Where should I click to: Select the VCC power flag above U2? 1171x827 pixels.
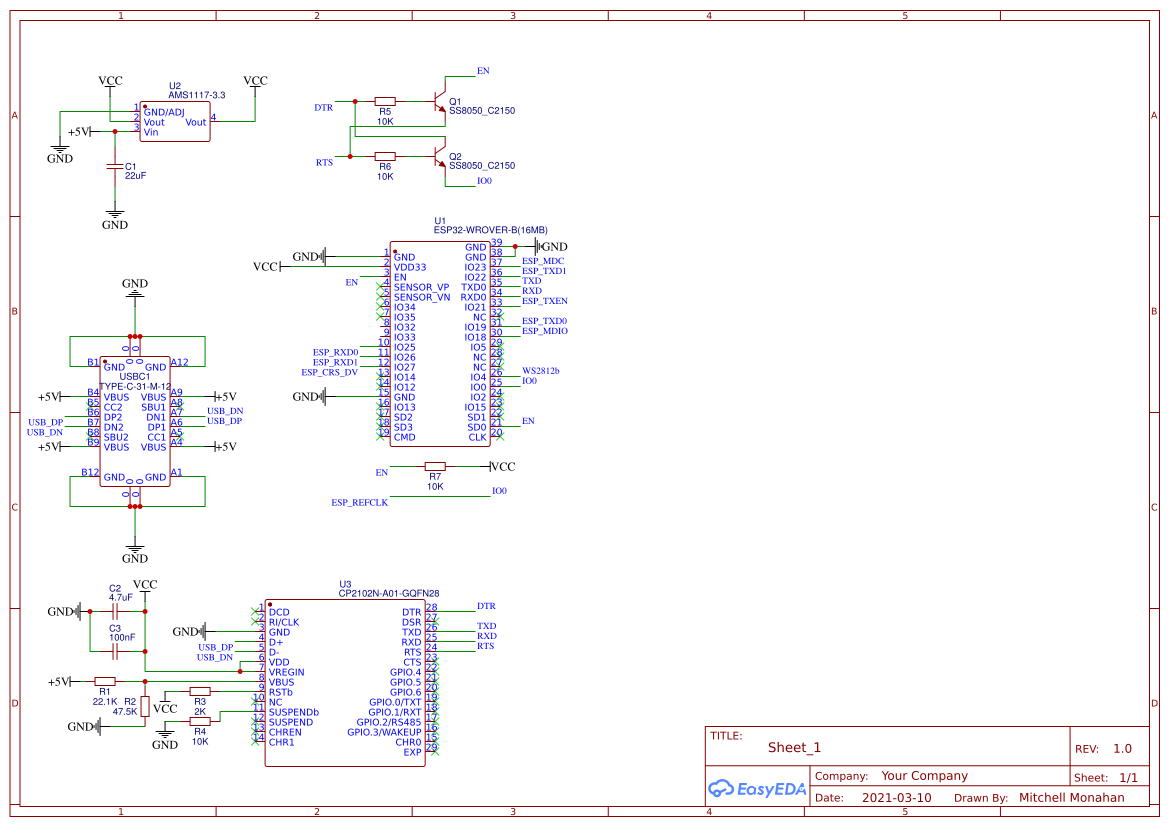pyautogui.click(x=110, y=81)
